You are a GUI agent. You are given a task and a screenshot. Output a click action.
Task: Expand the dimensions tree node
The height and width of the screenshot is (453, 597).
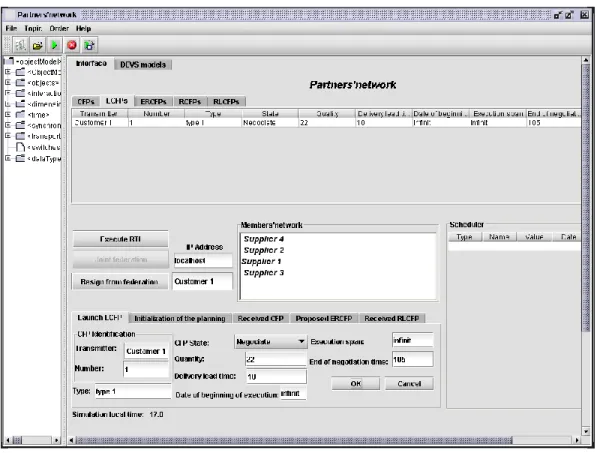[x=8, y=104]
